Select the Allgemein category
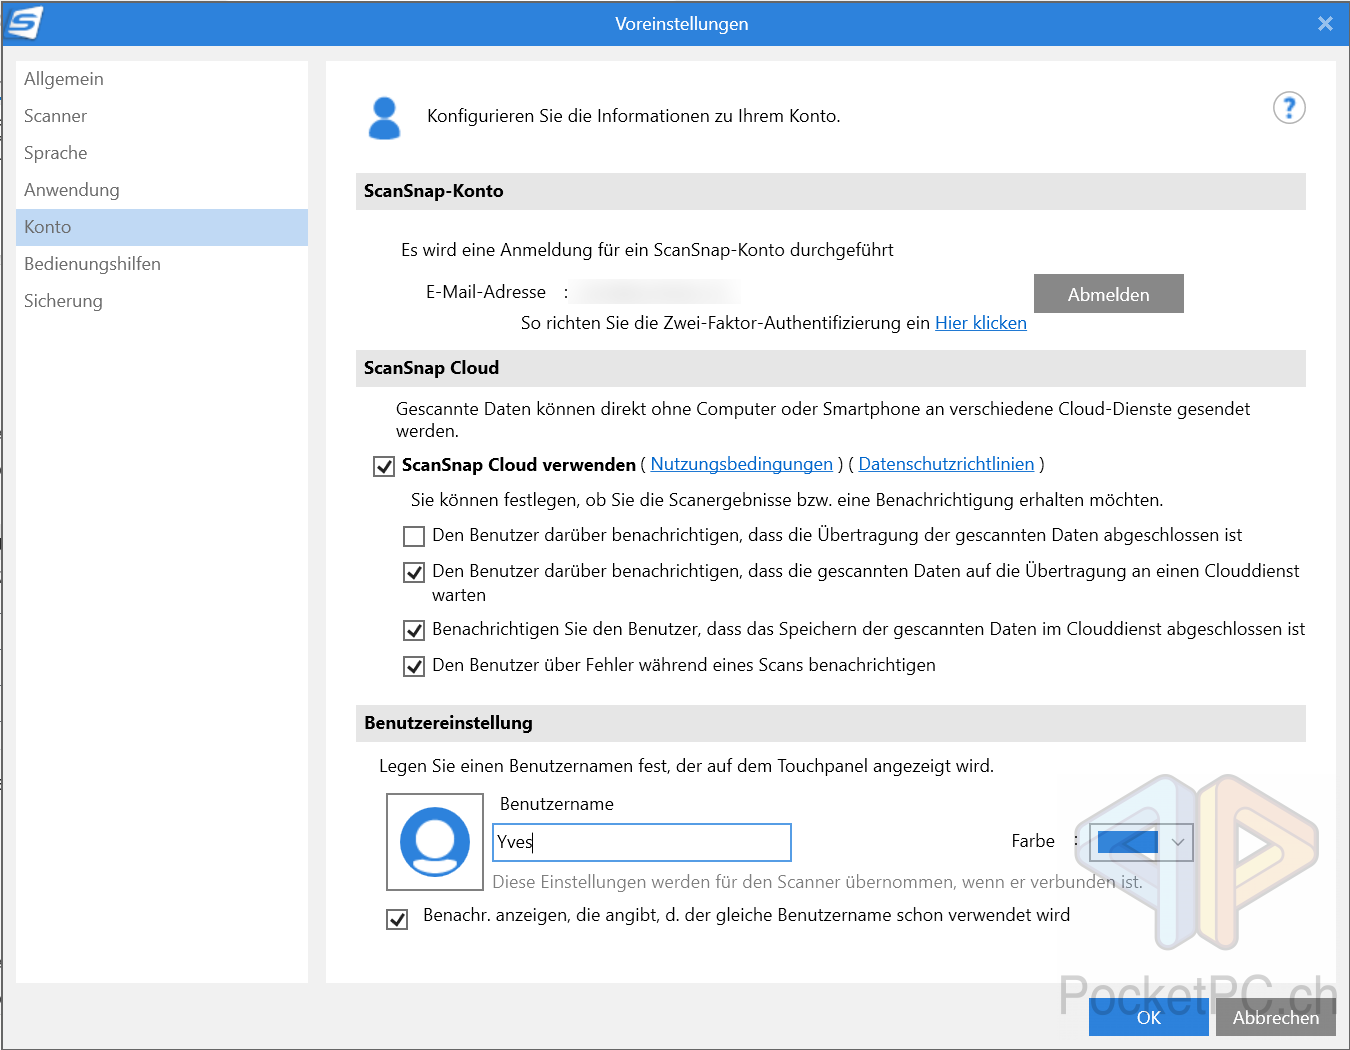 pos(162,79)
